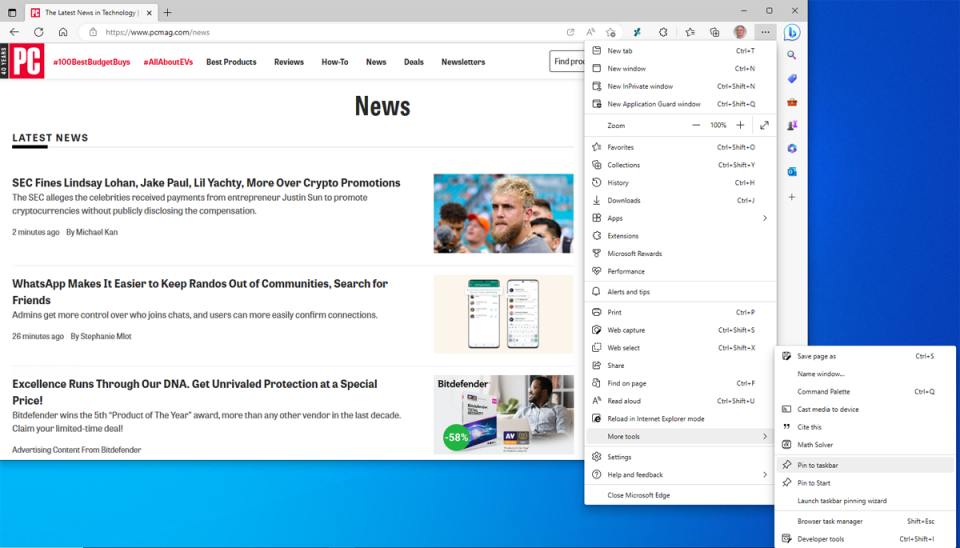Viewport: 960px width, 548px height.
Task: Open Favorites list icon in toolbar
Action: [690, 32]
